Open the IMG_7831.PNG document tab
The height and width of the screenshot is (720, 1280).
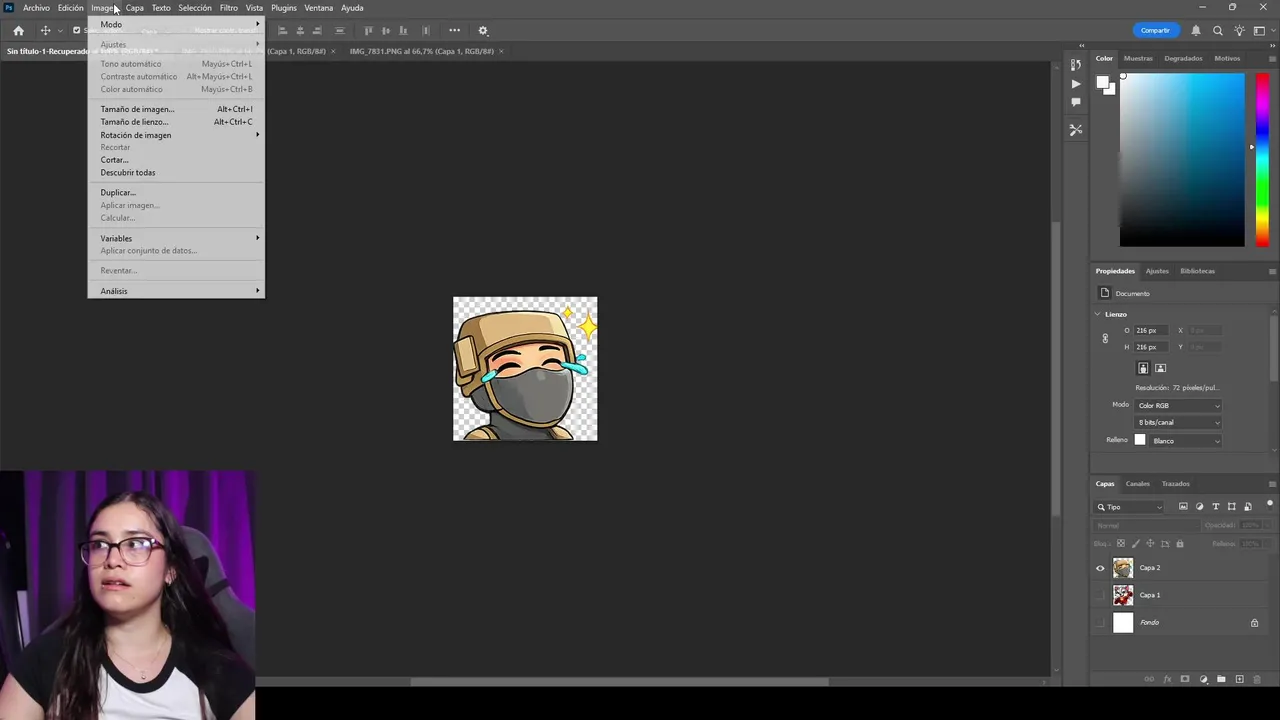click(x=421, y=51)
